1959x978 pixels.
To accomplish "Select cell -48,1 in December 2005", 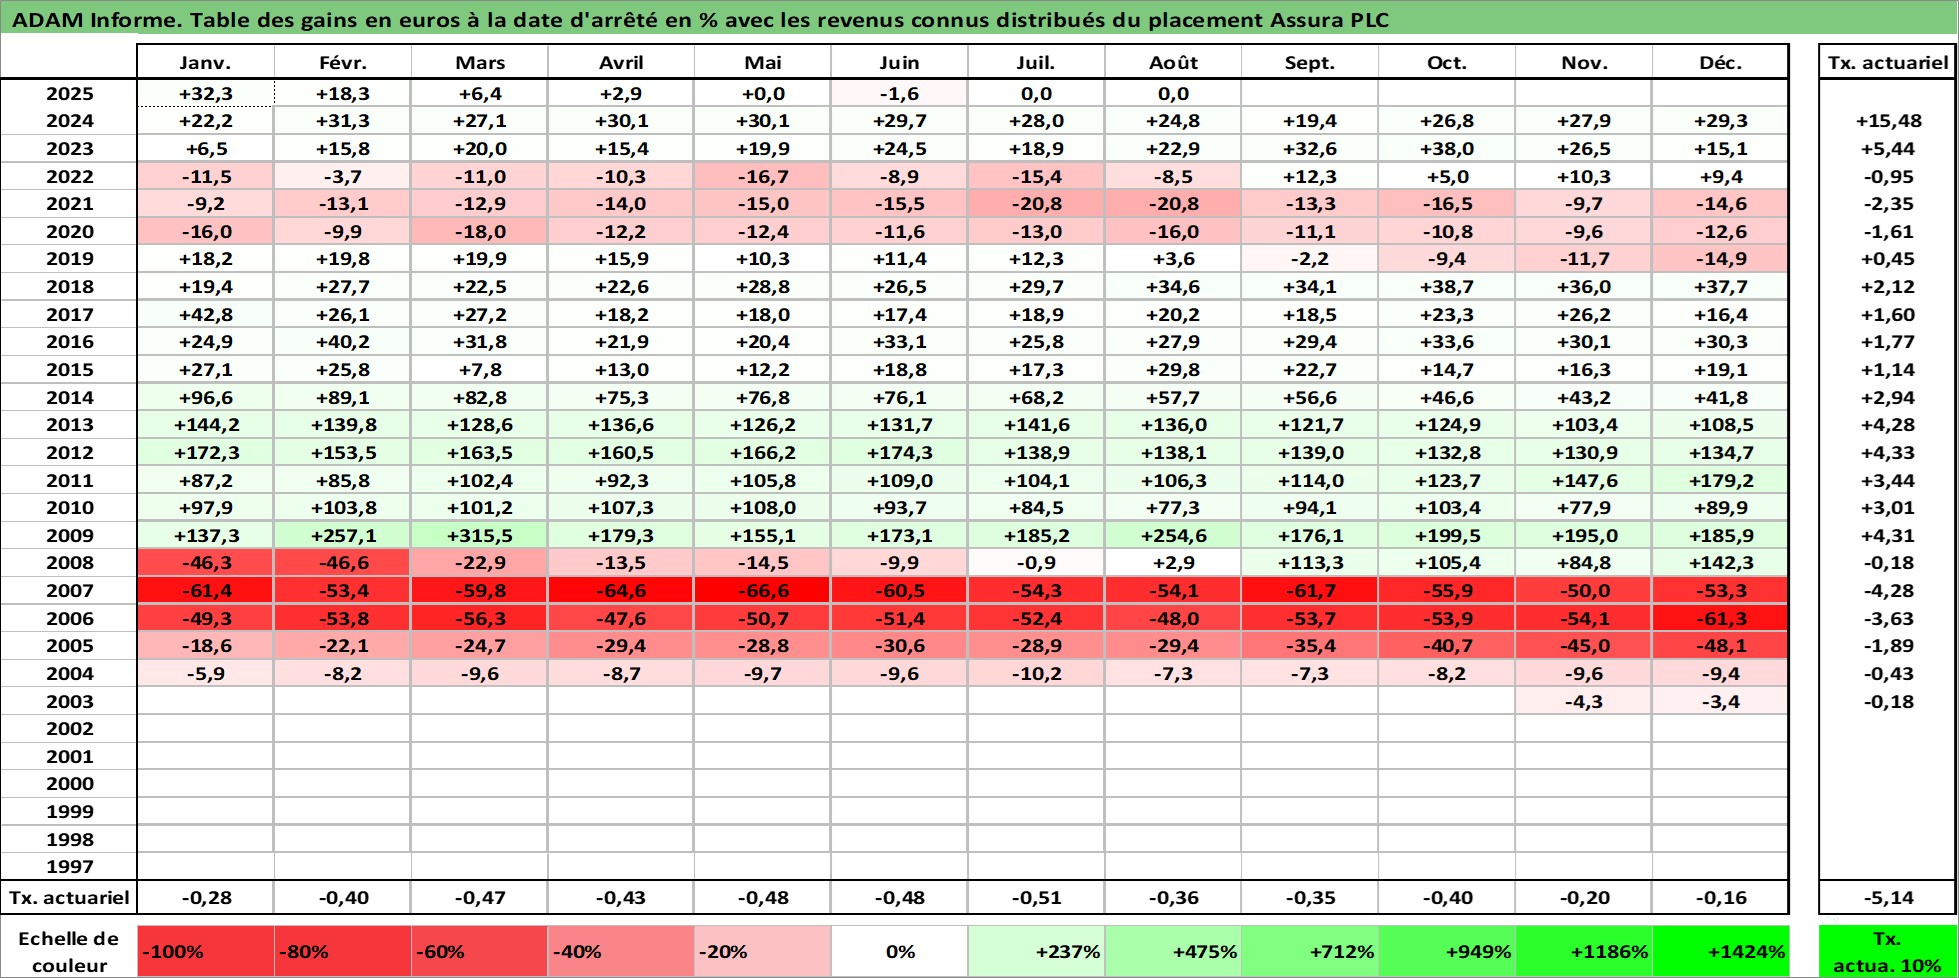I will click(1721, 645).
